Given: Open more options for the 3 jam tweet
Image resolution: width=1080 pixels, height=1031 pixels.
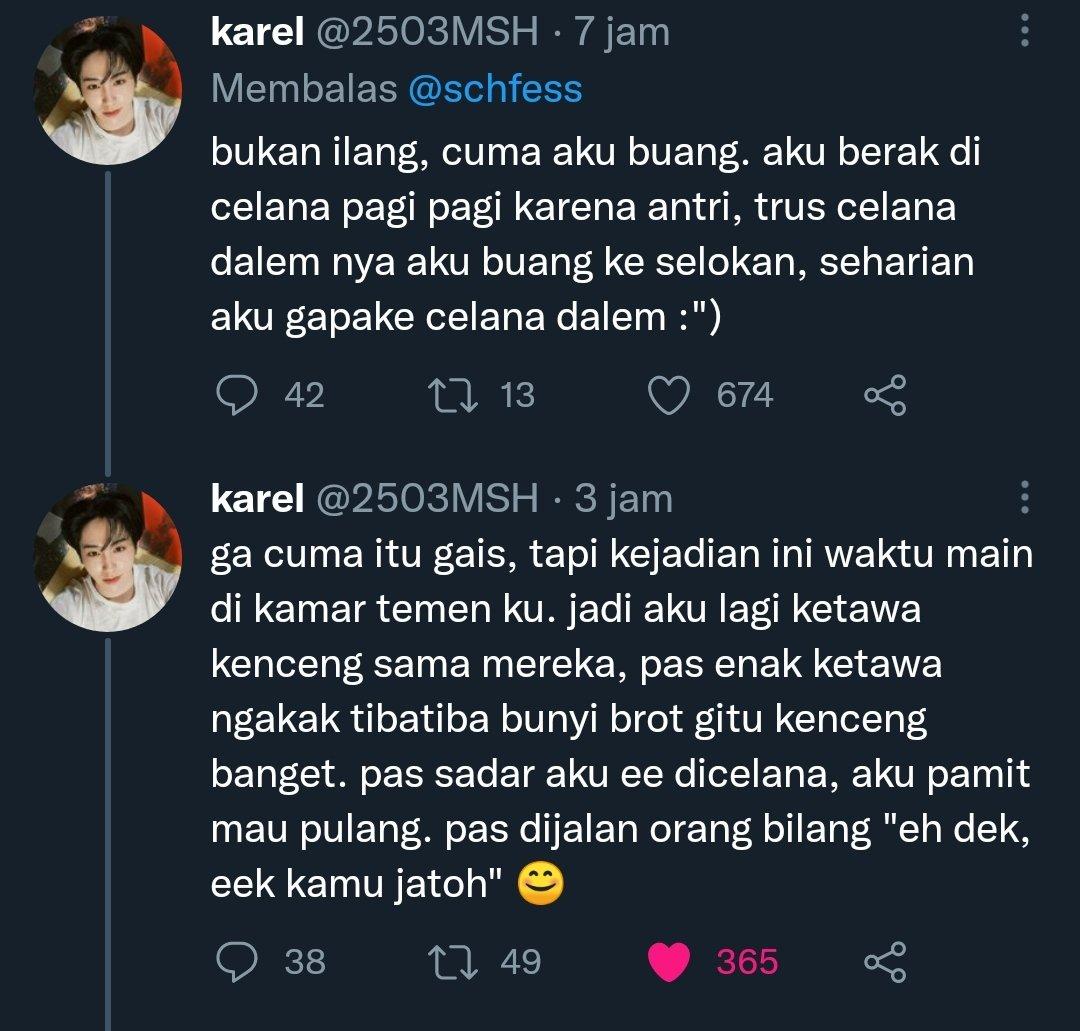Looking at the screenshot, I should pos(1024,497).
